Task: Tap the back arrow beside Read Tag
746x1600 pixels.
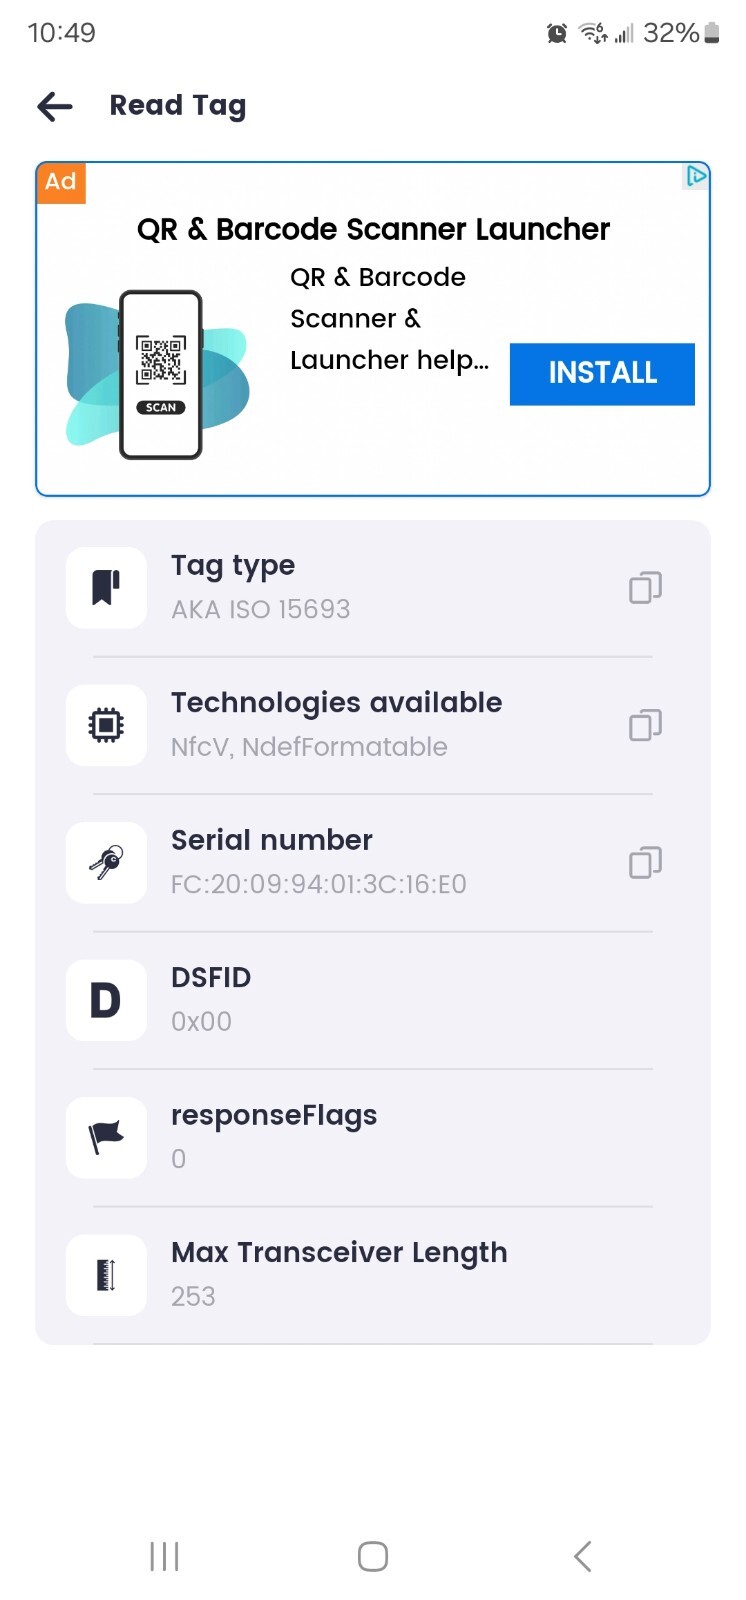Action: point(55,106)
